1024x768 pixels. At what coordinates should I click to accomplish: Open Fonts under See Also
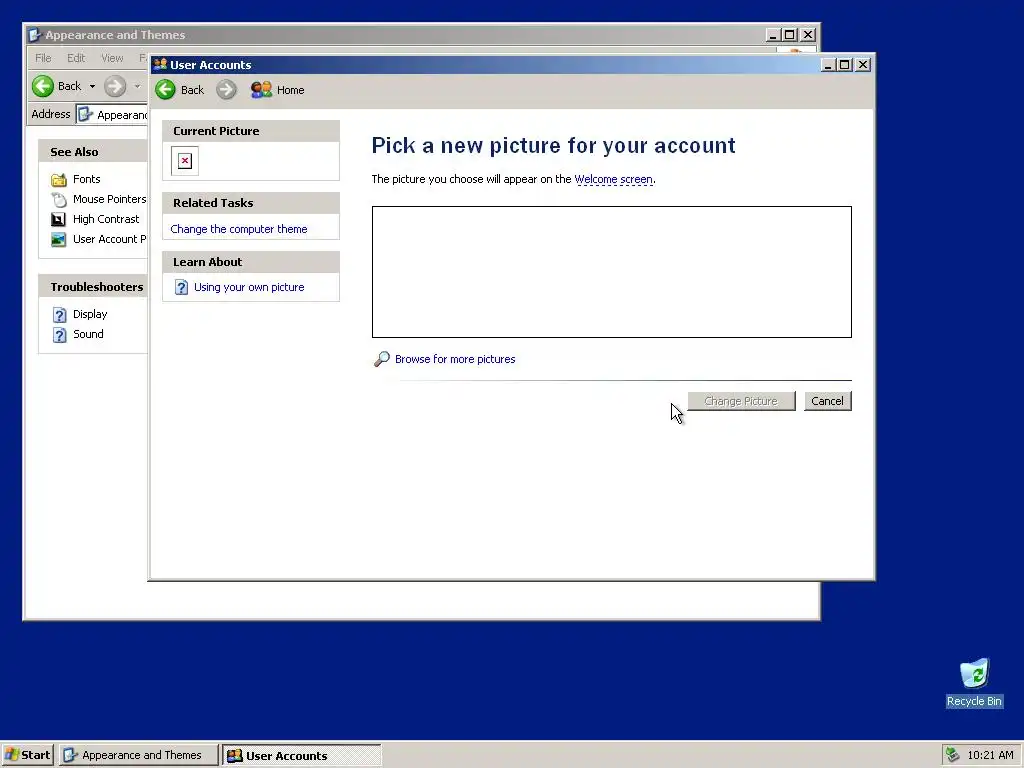pyautogui.click(x=86, y=179)
